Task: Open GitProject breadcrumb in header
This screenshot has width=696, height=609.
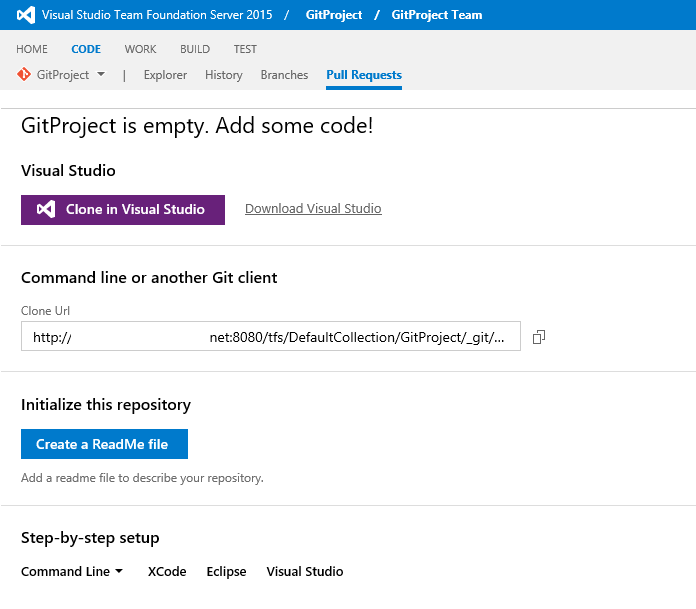Action: [334, 15]
